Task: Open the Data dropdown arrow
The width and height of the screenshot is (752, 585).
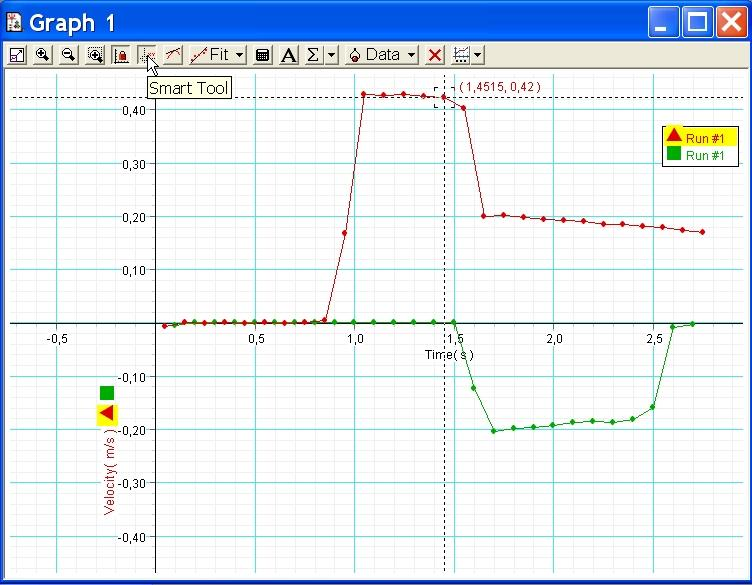Action: [411, 55]
